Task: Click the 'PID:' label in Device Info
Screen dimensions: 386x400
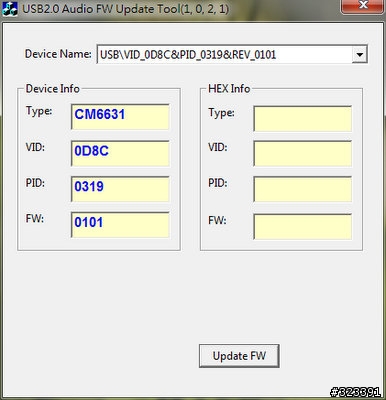Action: 35,183
